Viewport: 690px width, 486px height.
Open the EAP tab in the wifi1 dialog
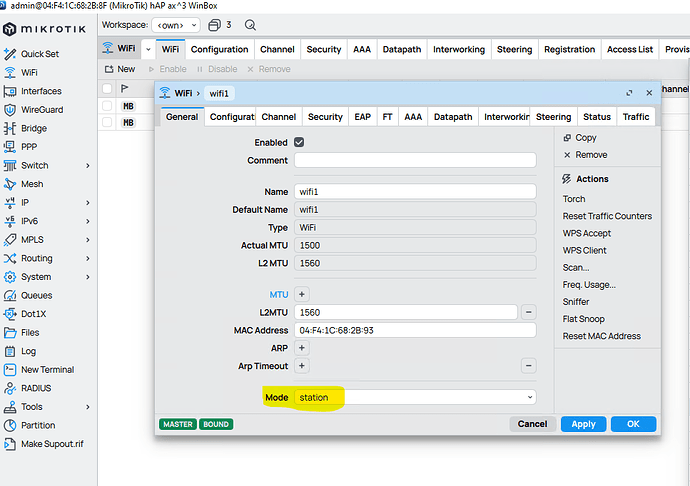click(363, 117)
